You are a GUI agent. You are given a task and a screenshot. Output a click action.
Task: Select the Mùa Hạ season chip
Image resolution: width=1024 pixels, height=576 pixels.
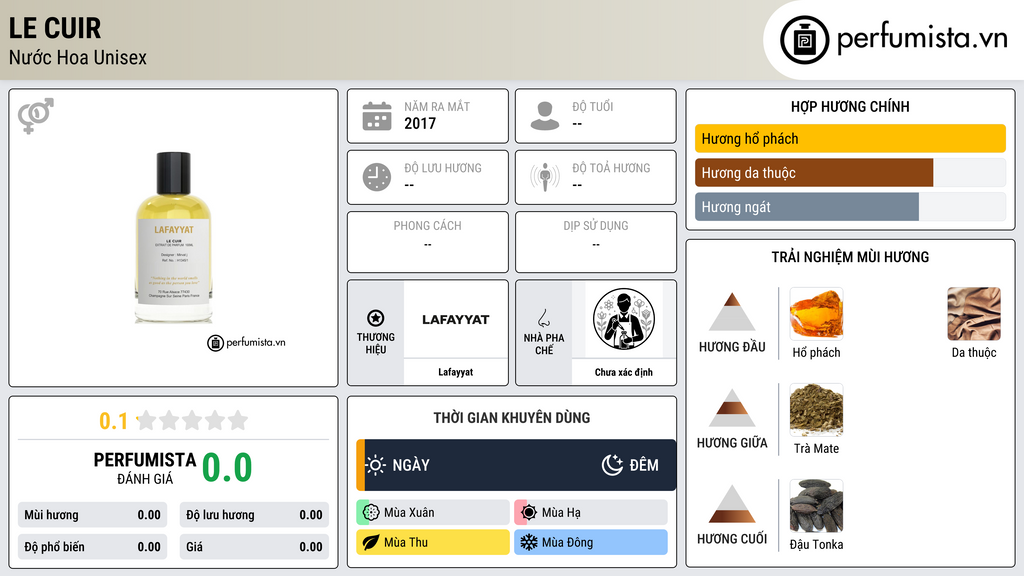pyautogui.click(x=591, y=513)
